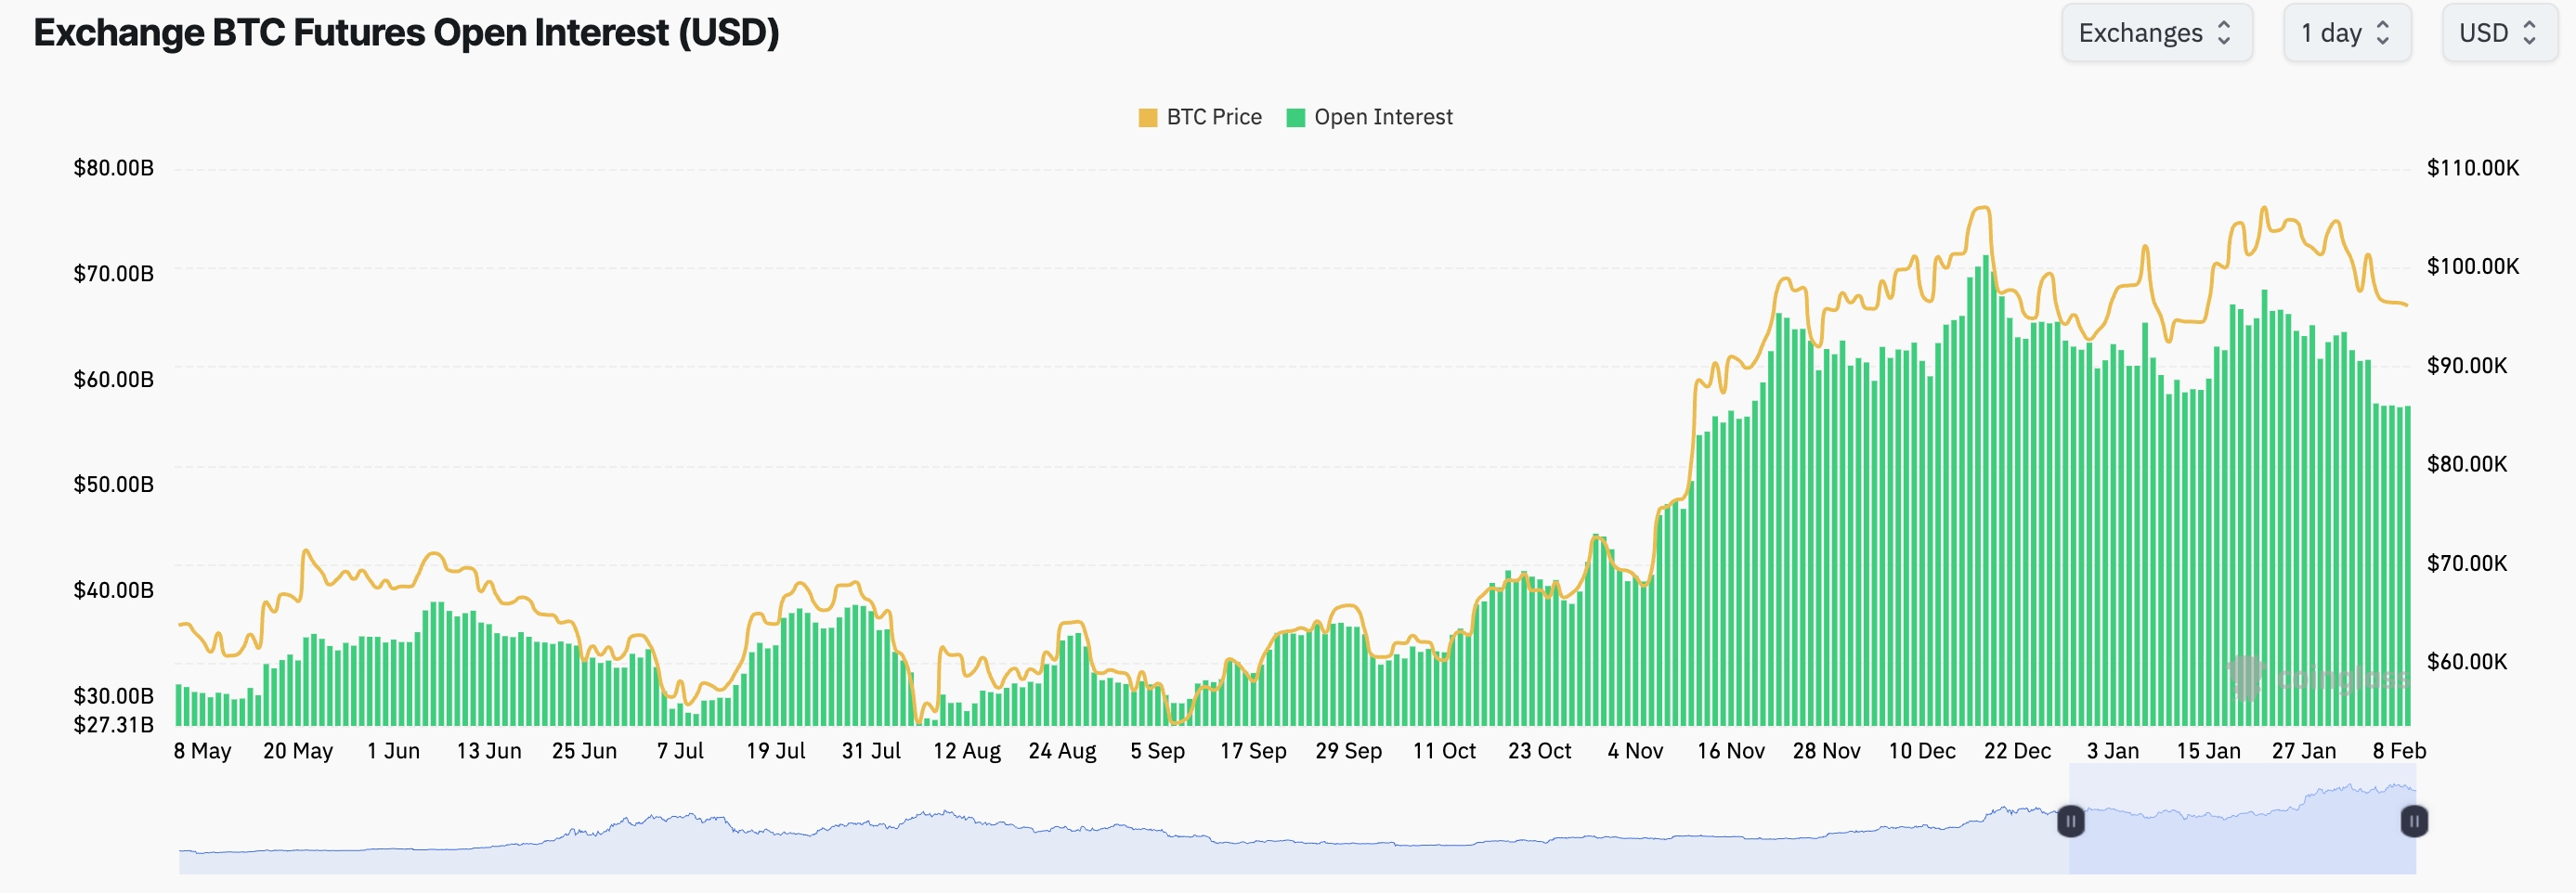Click the yellow BTC Price legend swatch
Viewport: 2576px width, 893px height.
[1147, 118]
